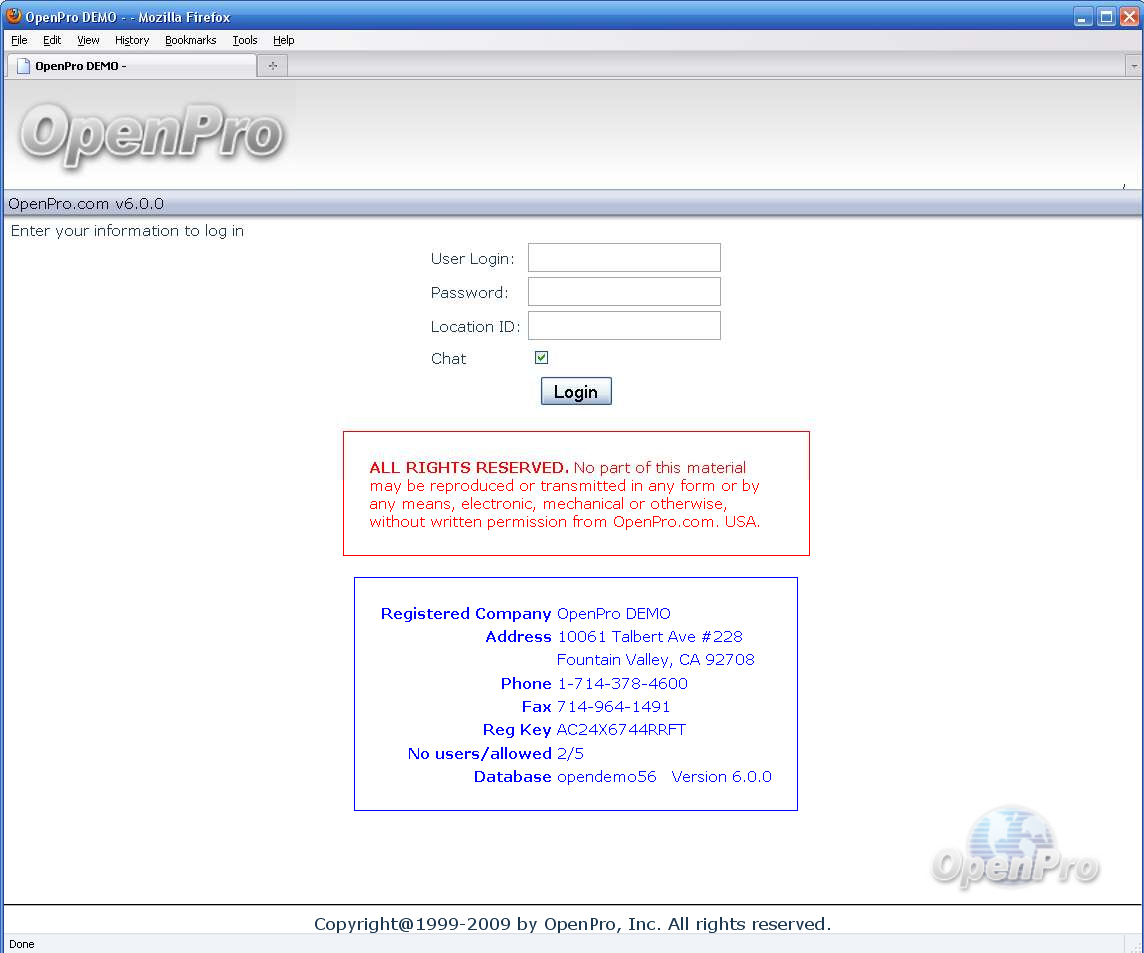Focus the User Login text field

[x=624, y=258]
